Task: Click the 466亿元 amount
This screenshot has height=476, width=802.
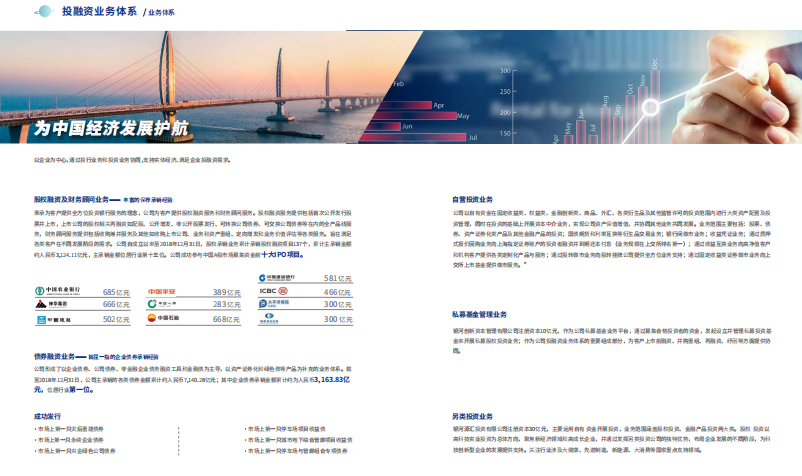Action: pyautogui.click(x=338, y=292)
